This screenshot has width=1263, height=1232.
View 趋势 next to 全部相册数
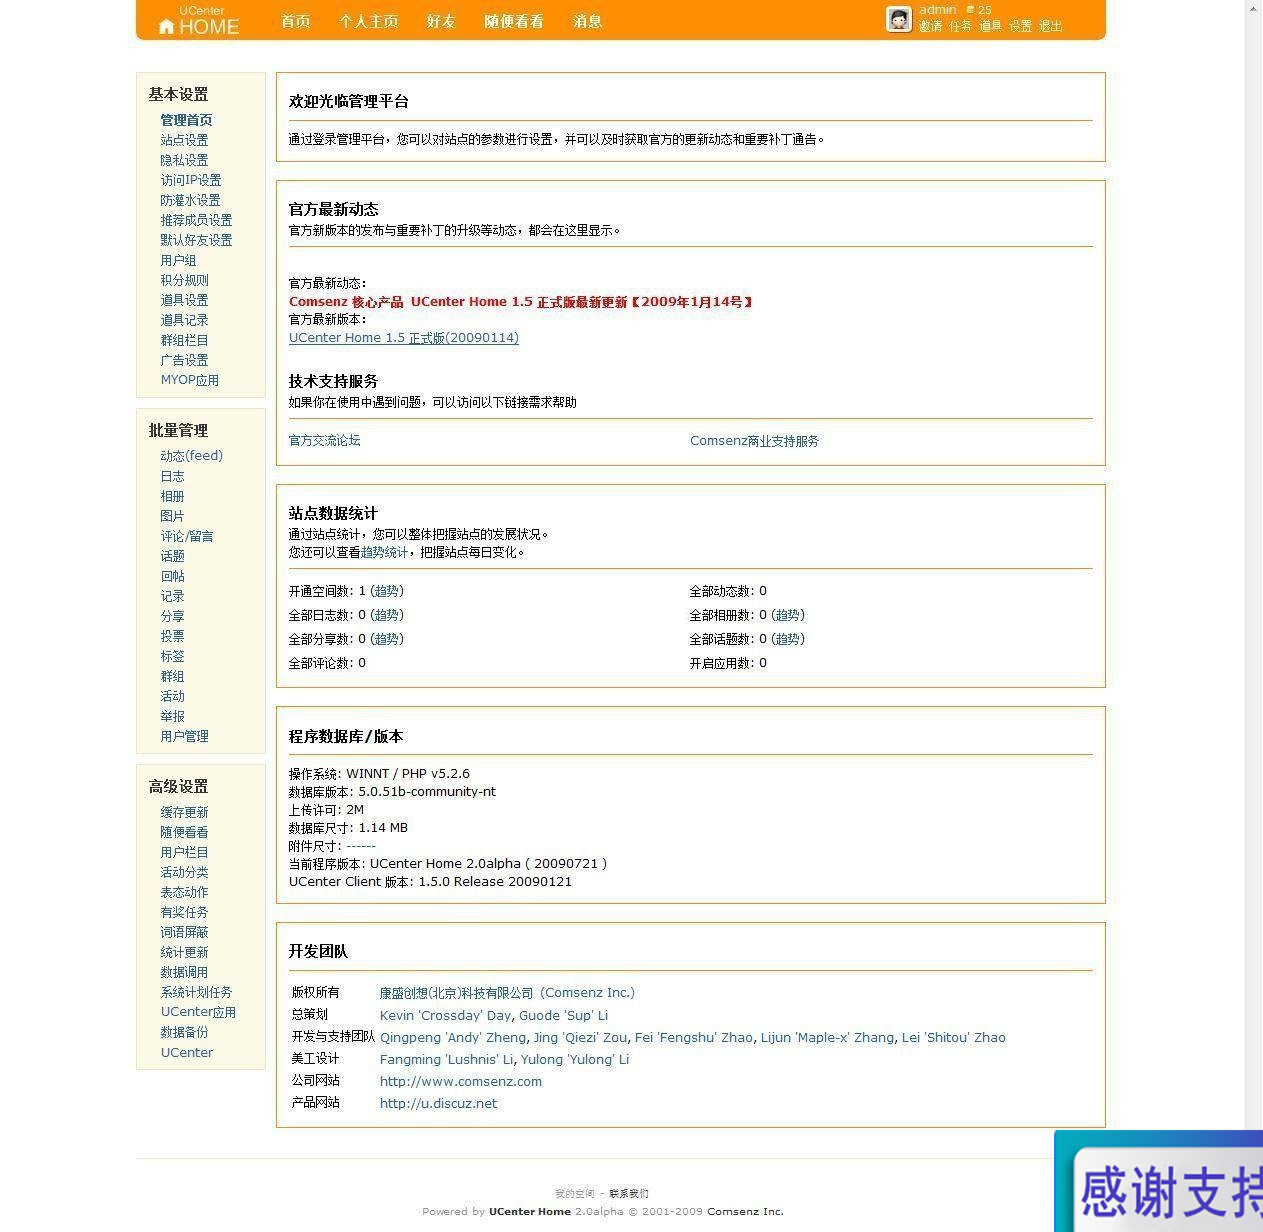click(787, 615)
